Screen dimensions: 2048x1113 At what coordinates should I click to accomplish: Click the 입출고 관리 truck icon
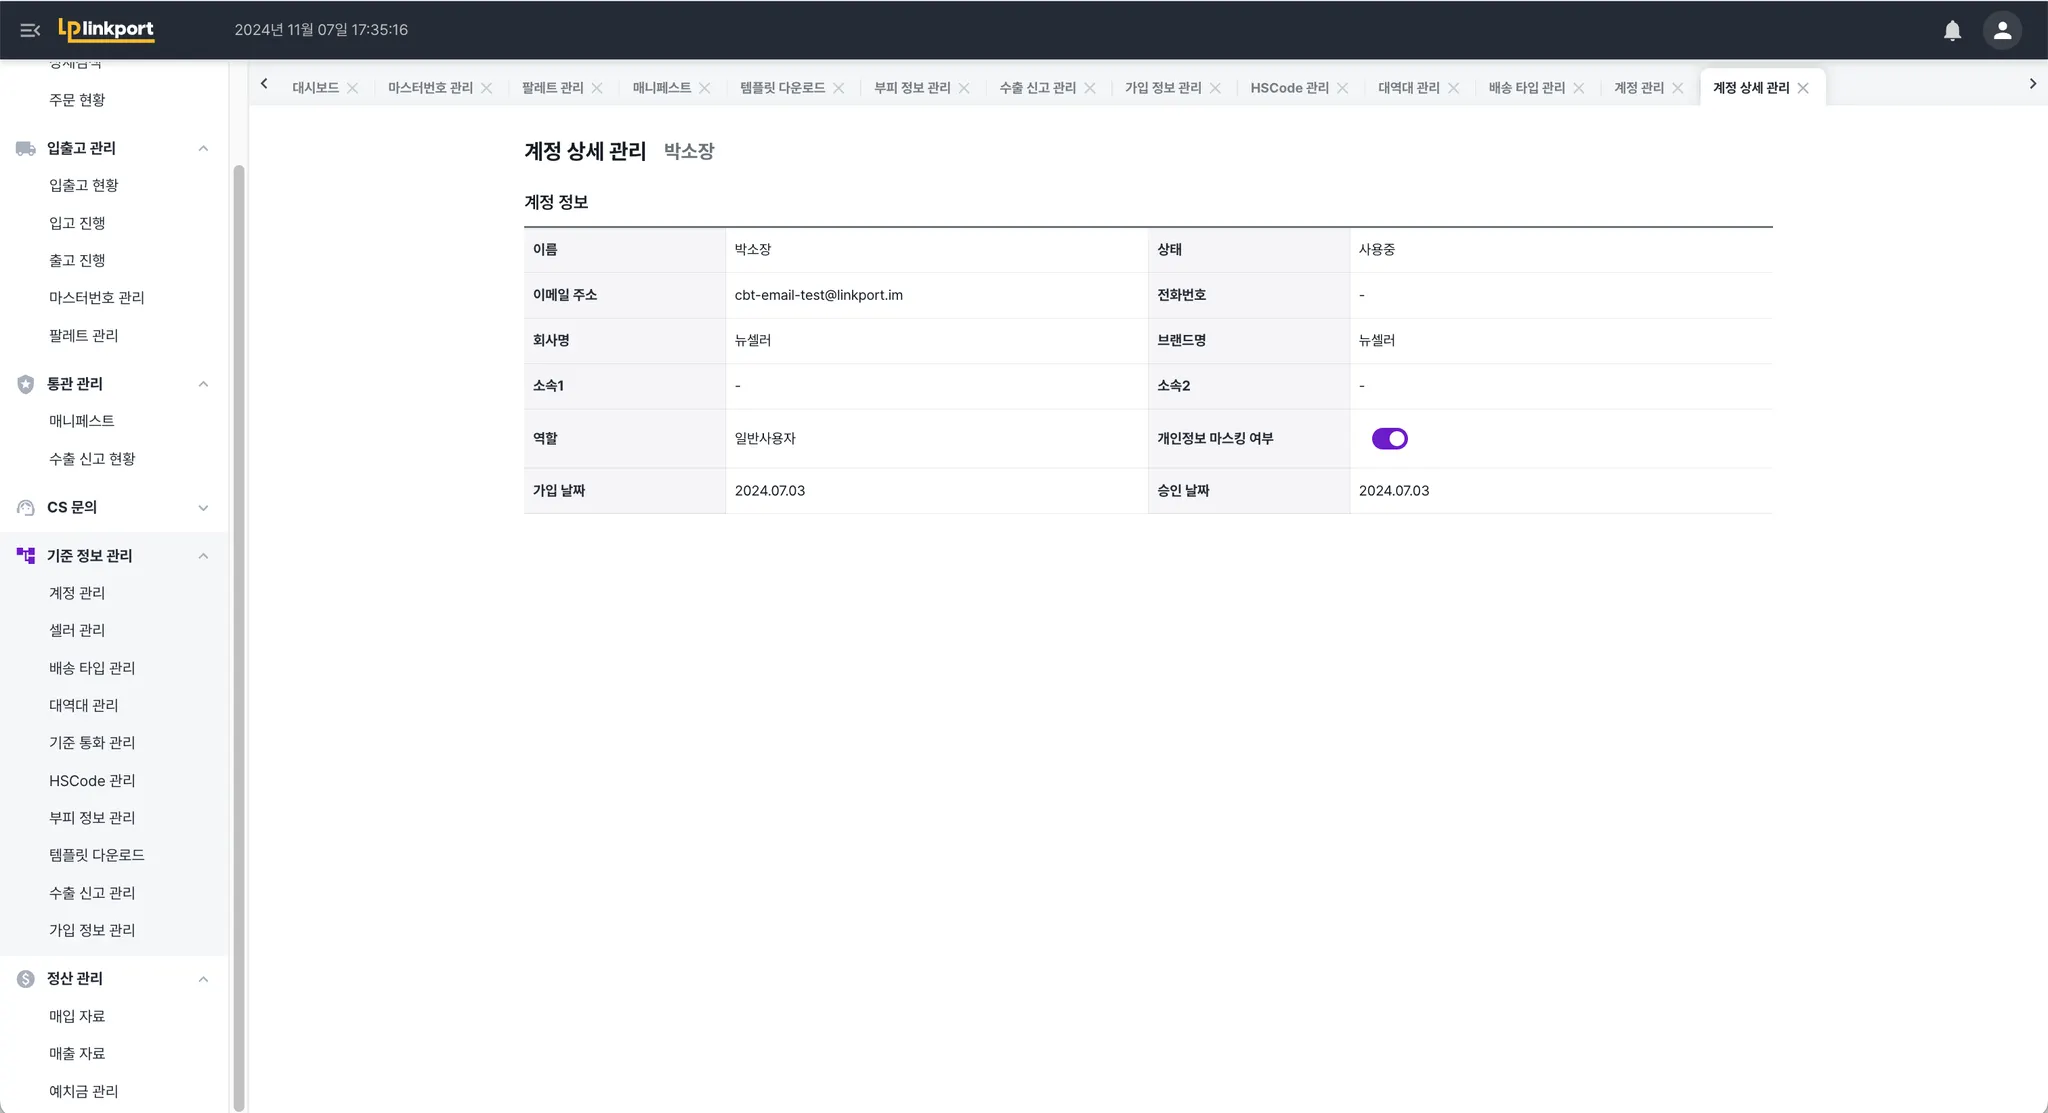click(x=26, y=148)
